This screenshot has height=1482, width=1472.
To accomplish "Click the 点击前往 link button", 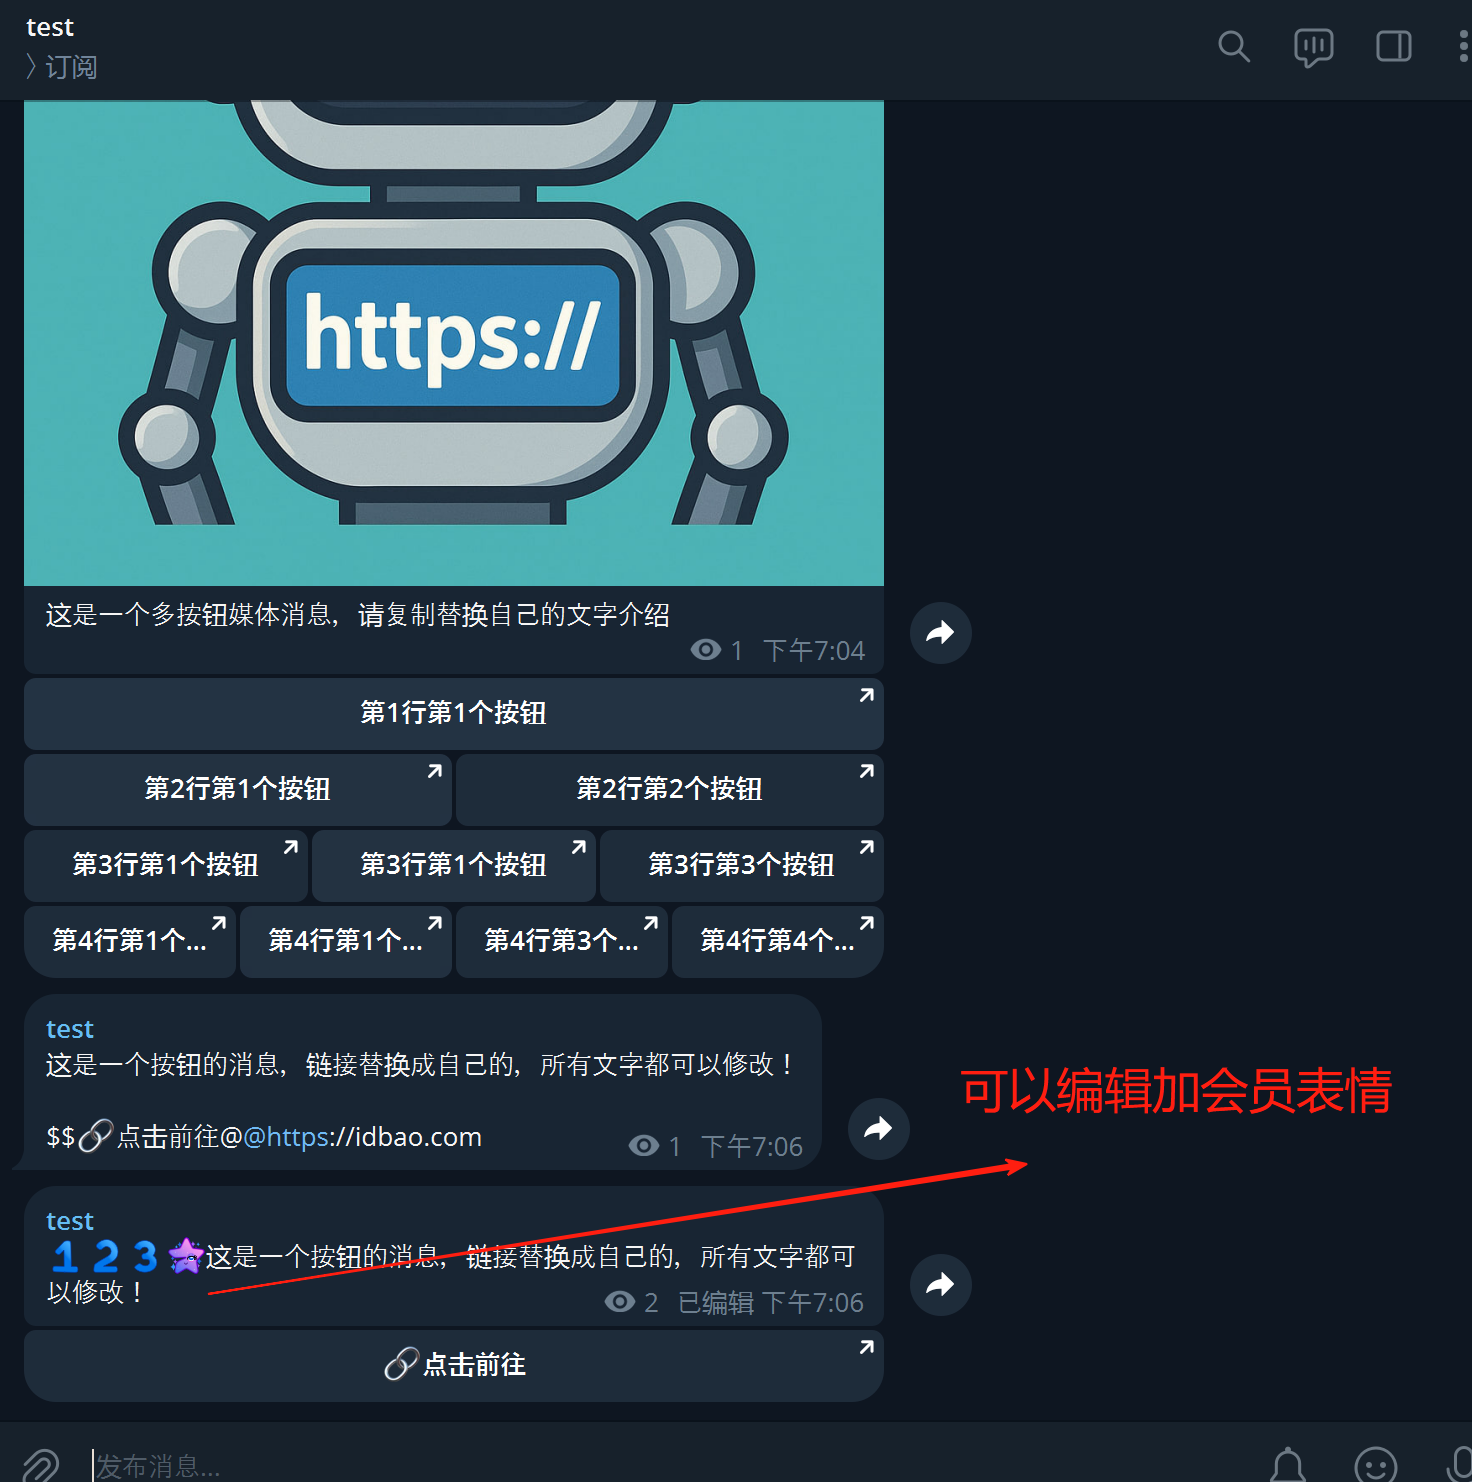I will pos(454,1365).
